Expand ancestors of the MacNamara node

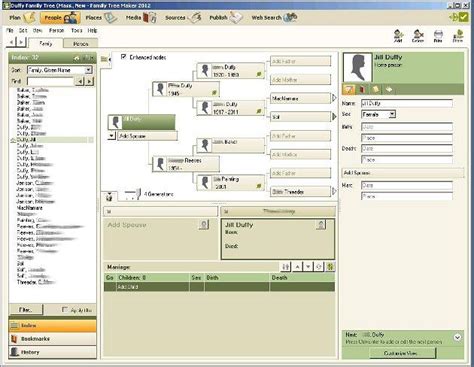pyautogui.click(x=334, y=98)
